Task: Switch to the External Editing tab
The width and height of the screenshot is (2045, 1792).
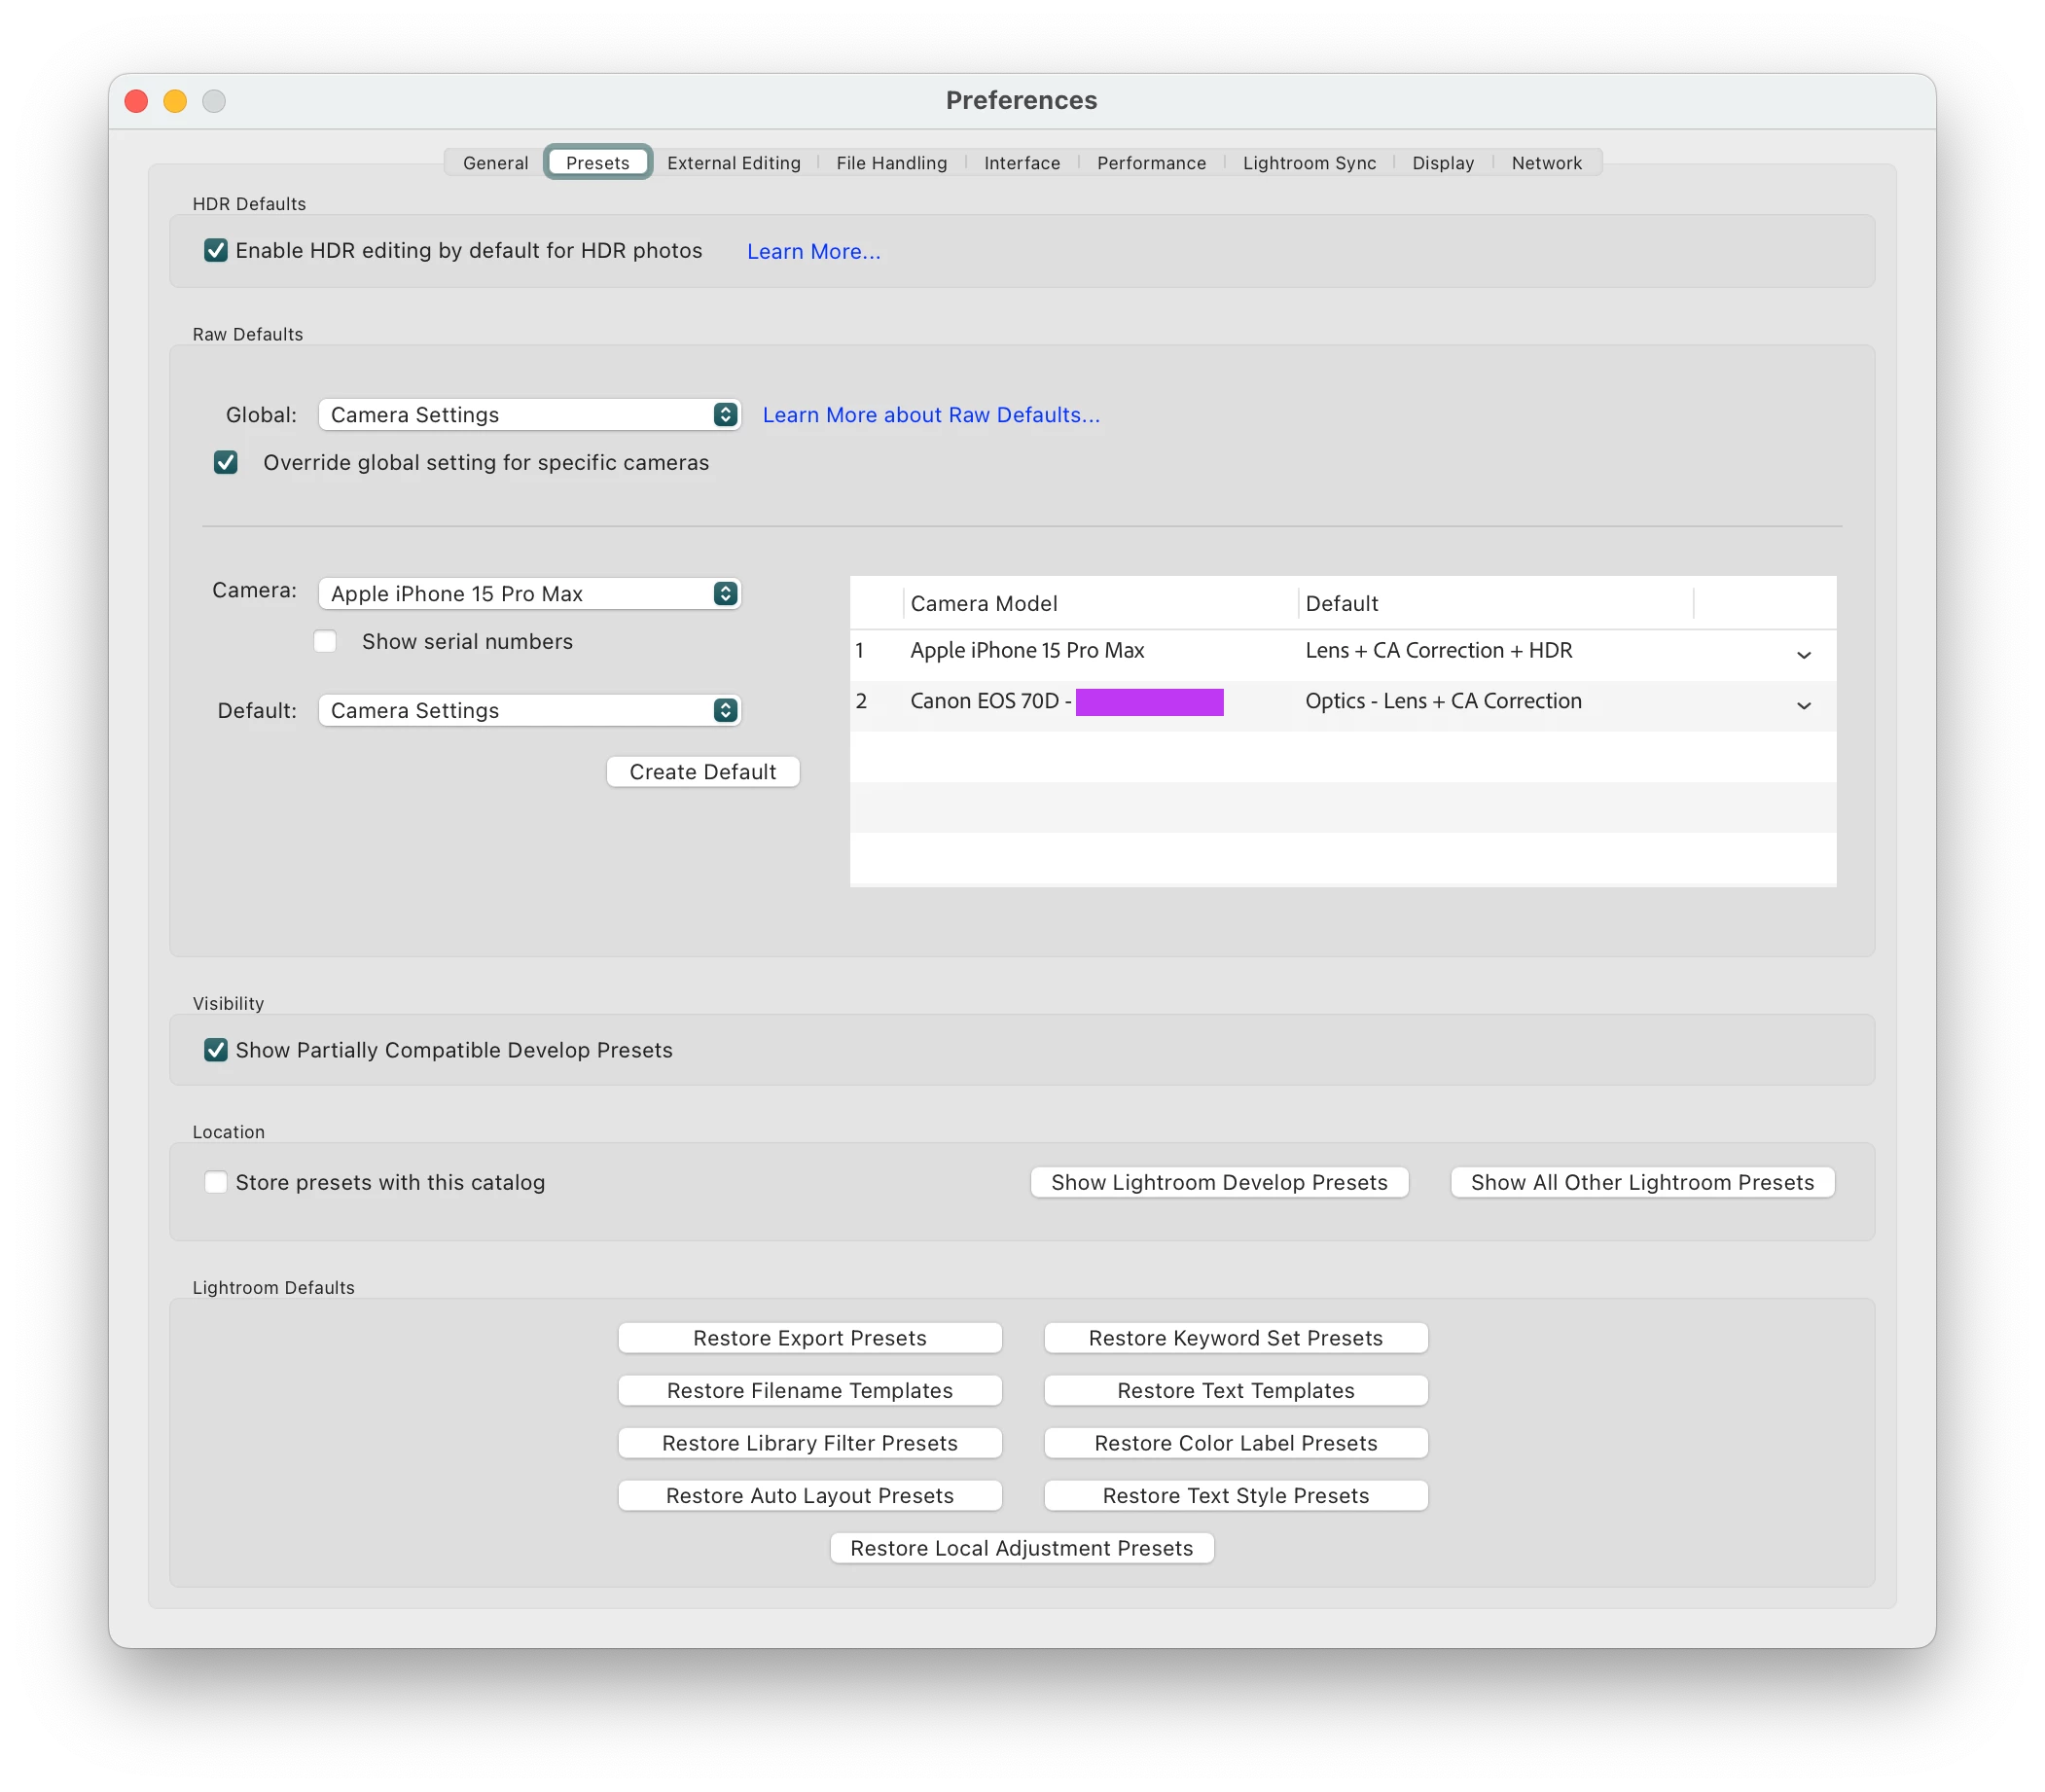Action: [733, 163]
